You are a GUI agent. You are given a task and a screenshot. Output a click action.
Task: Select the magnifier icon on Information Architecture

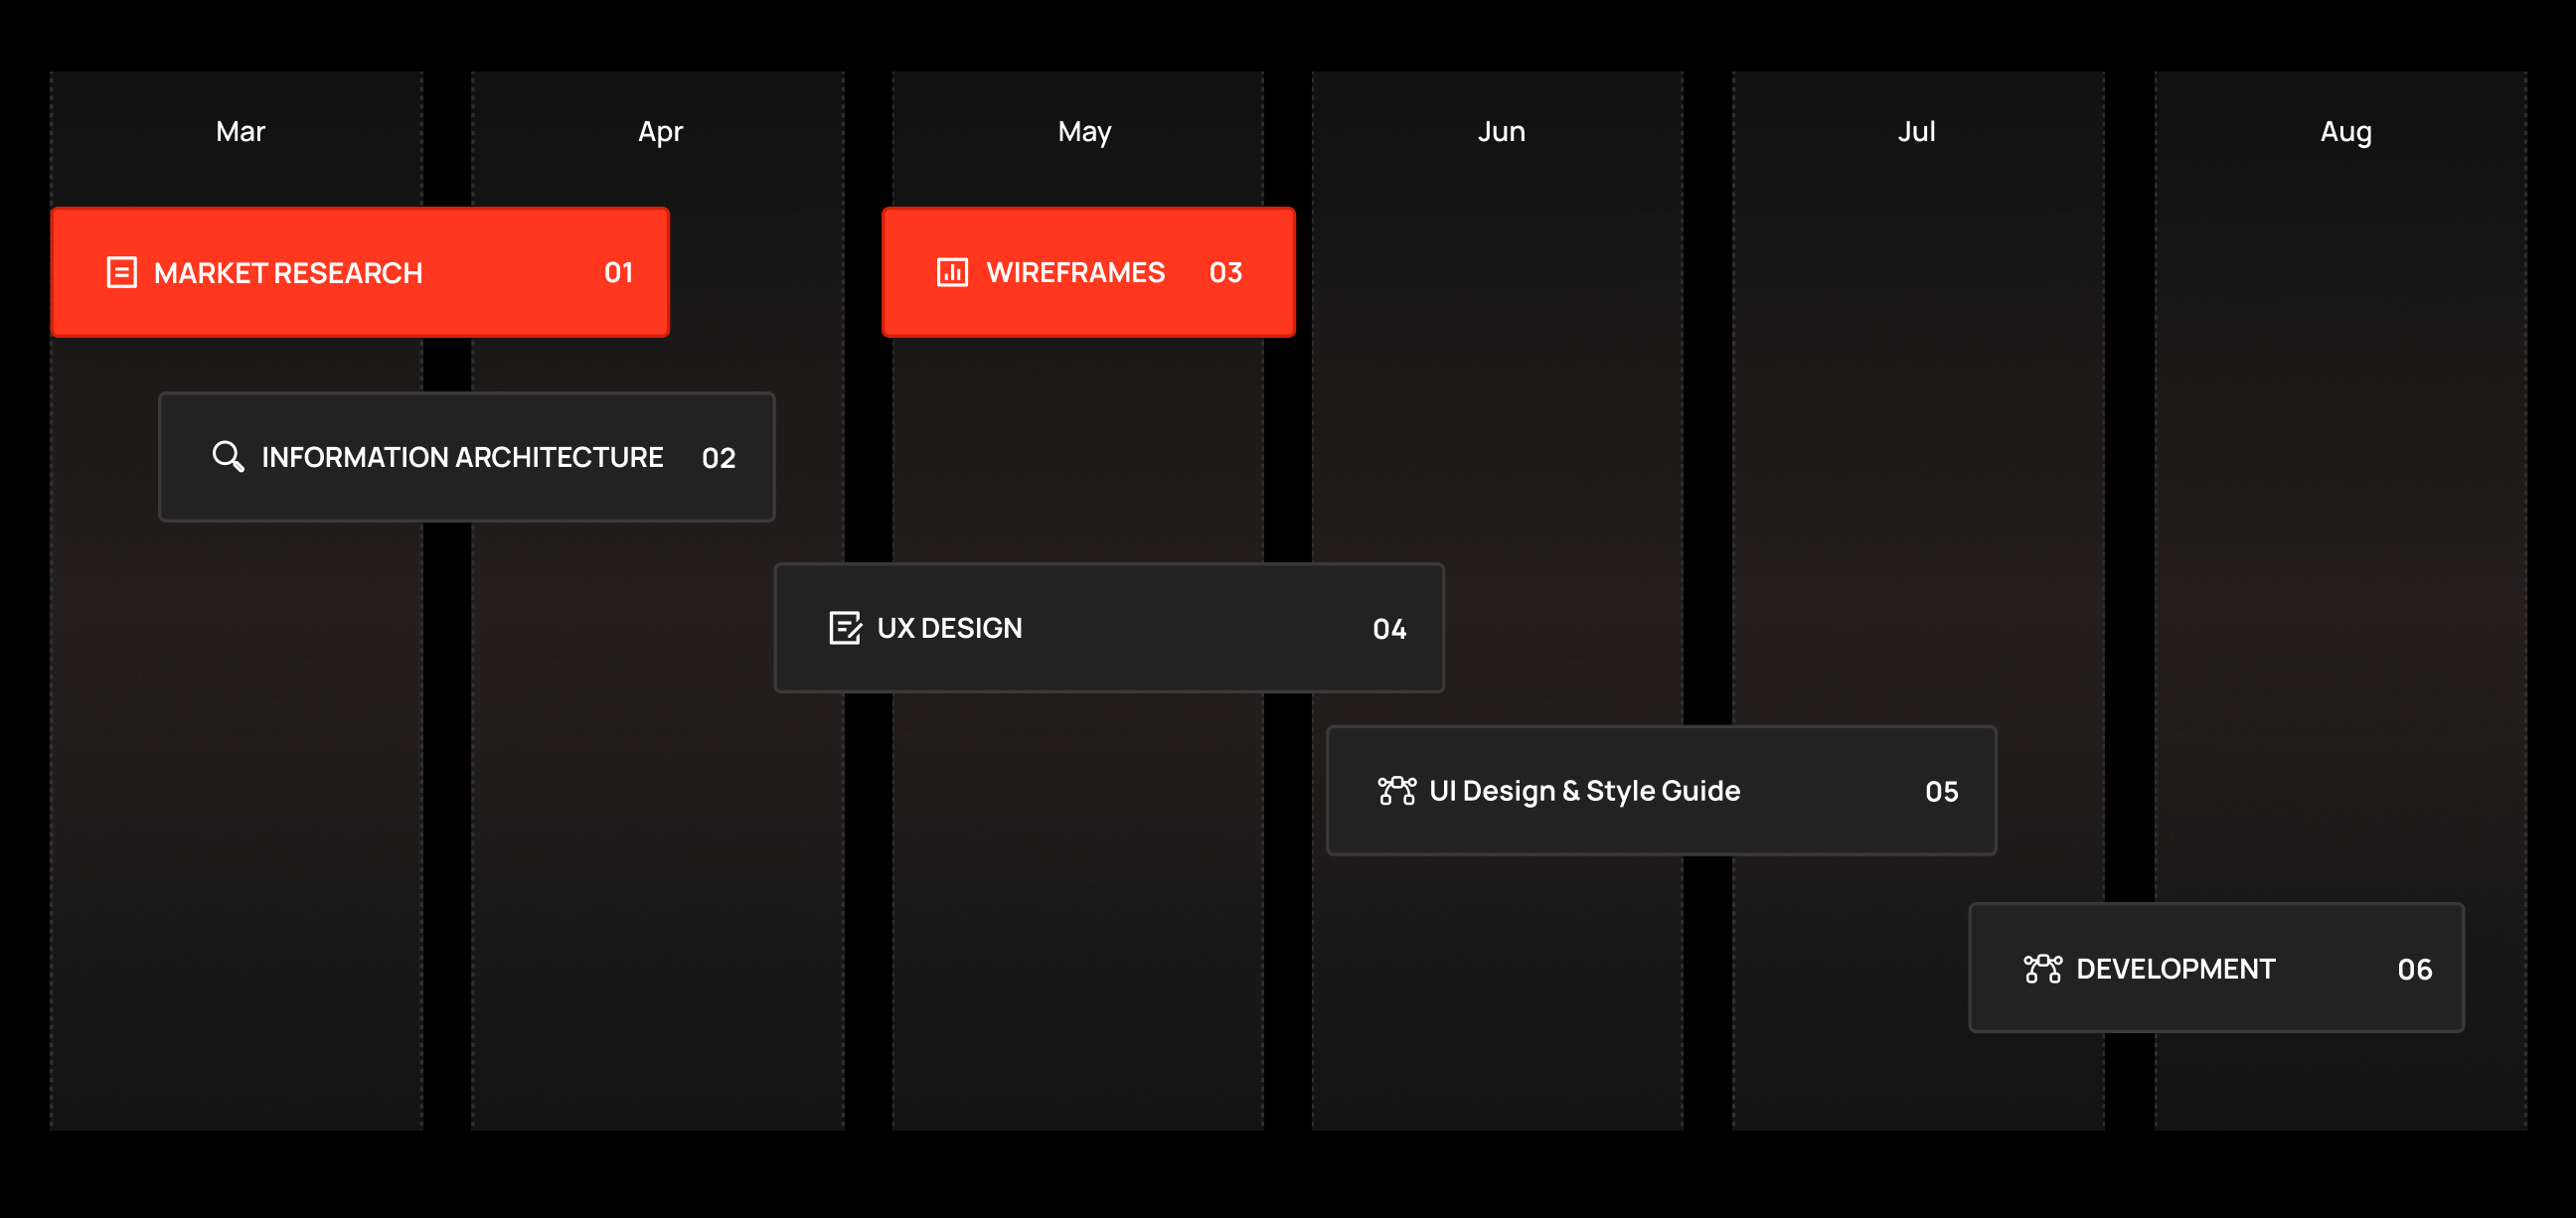(228, 457)
